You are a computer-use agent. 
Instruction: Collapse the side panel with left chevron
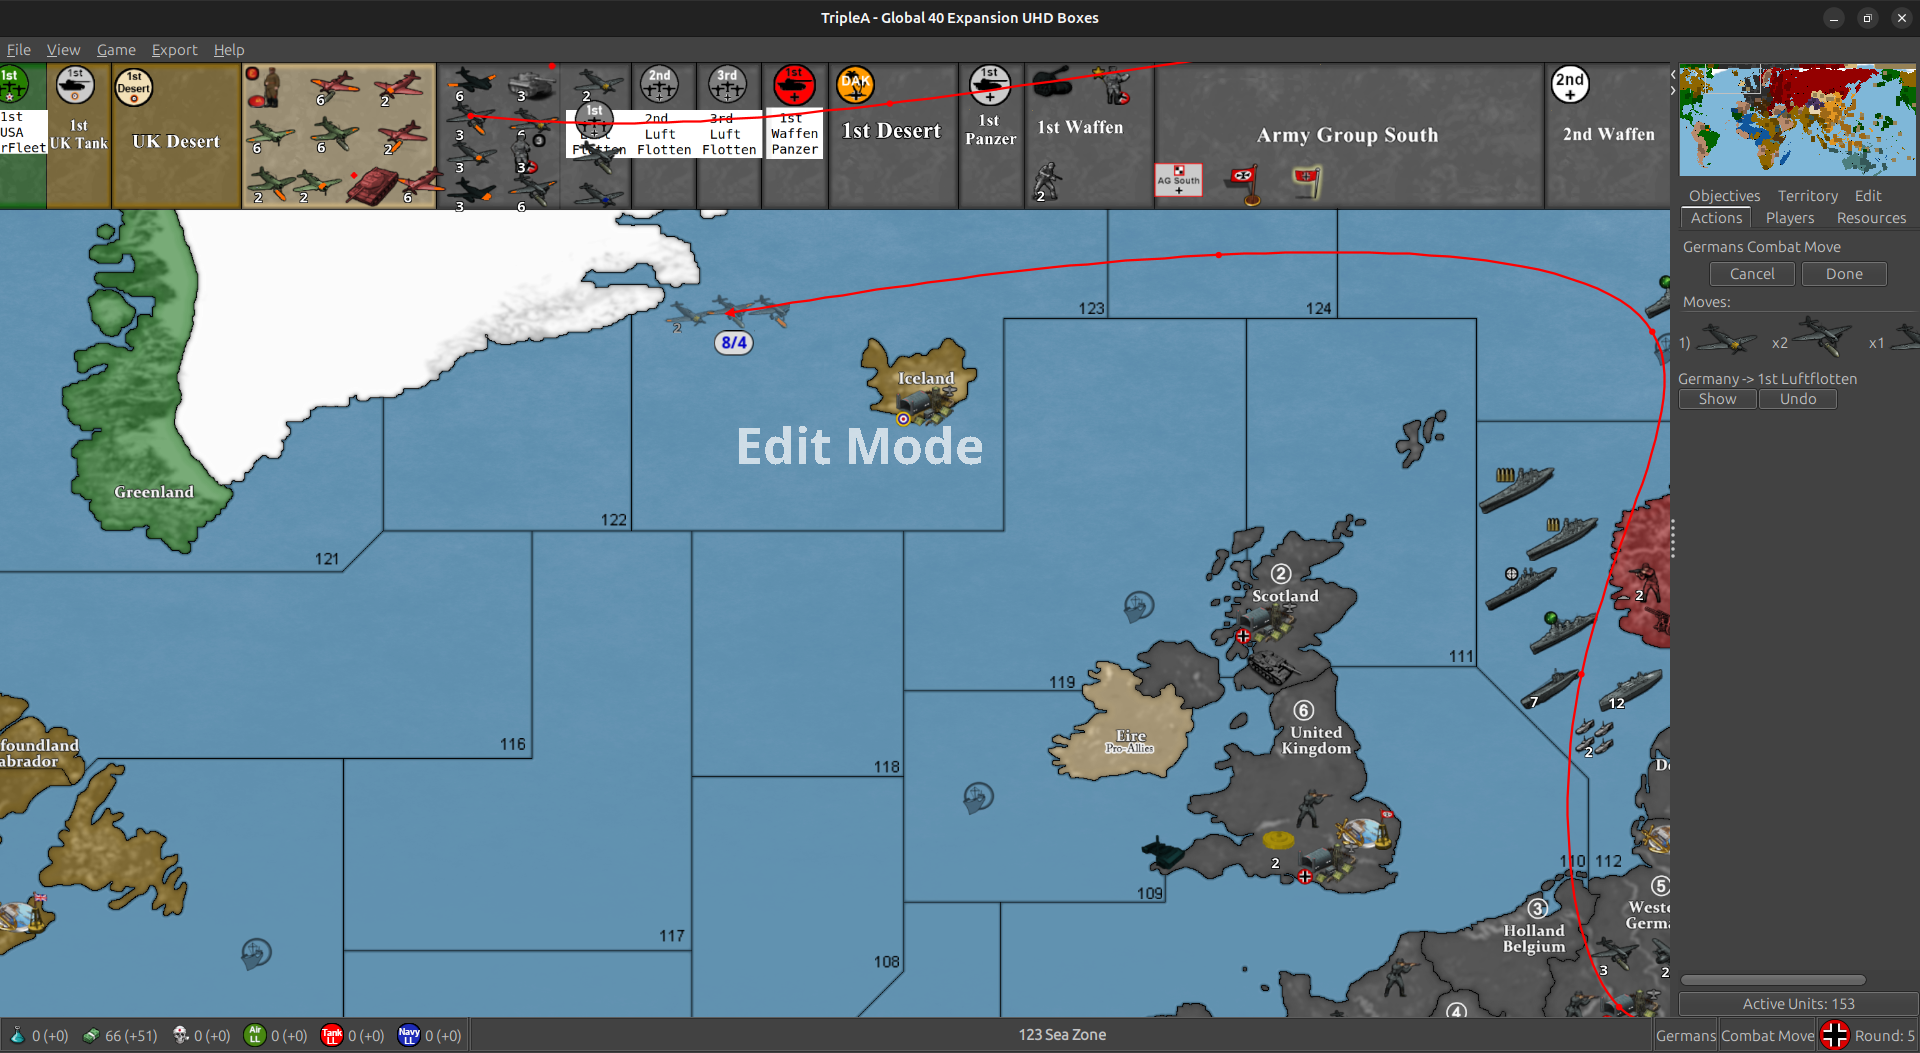click(x=1675, y=74)
